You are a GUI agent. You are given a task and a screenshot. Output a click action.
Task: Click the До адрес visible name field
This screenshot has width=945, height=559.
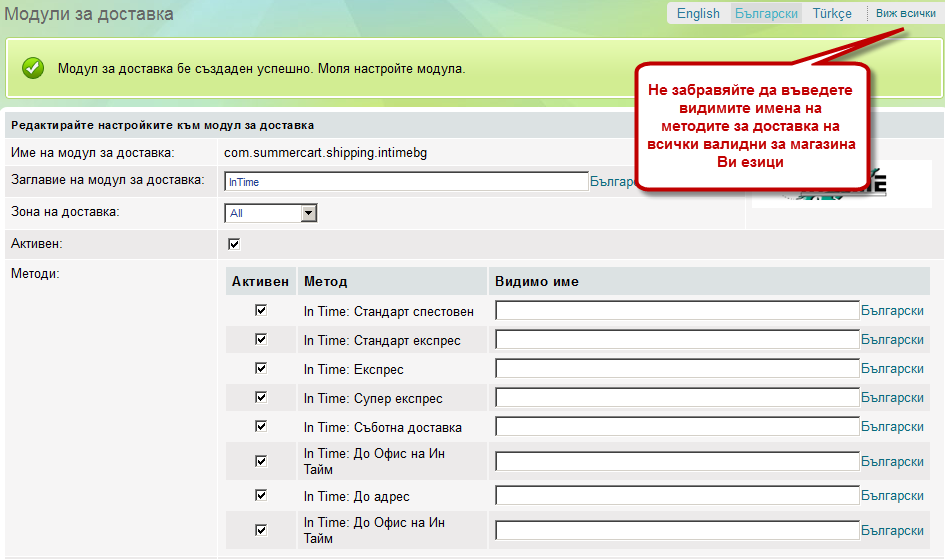point(677,496)
